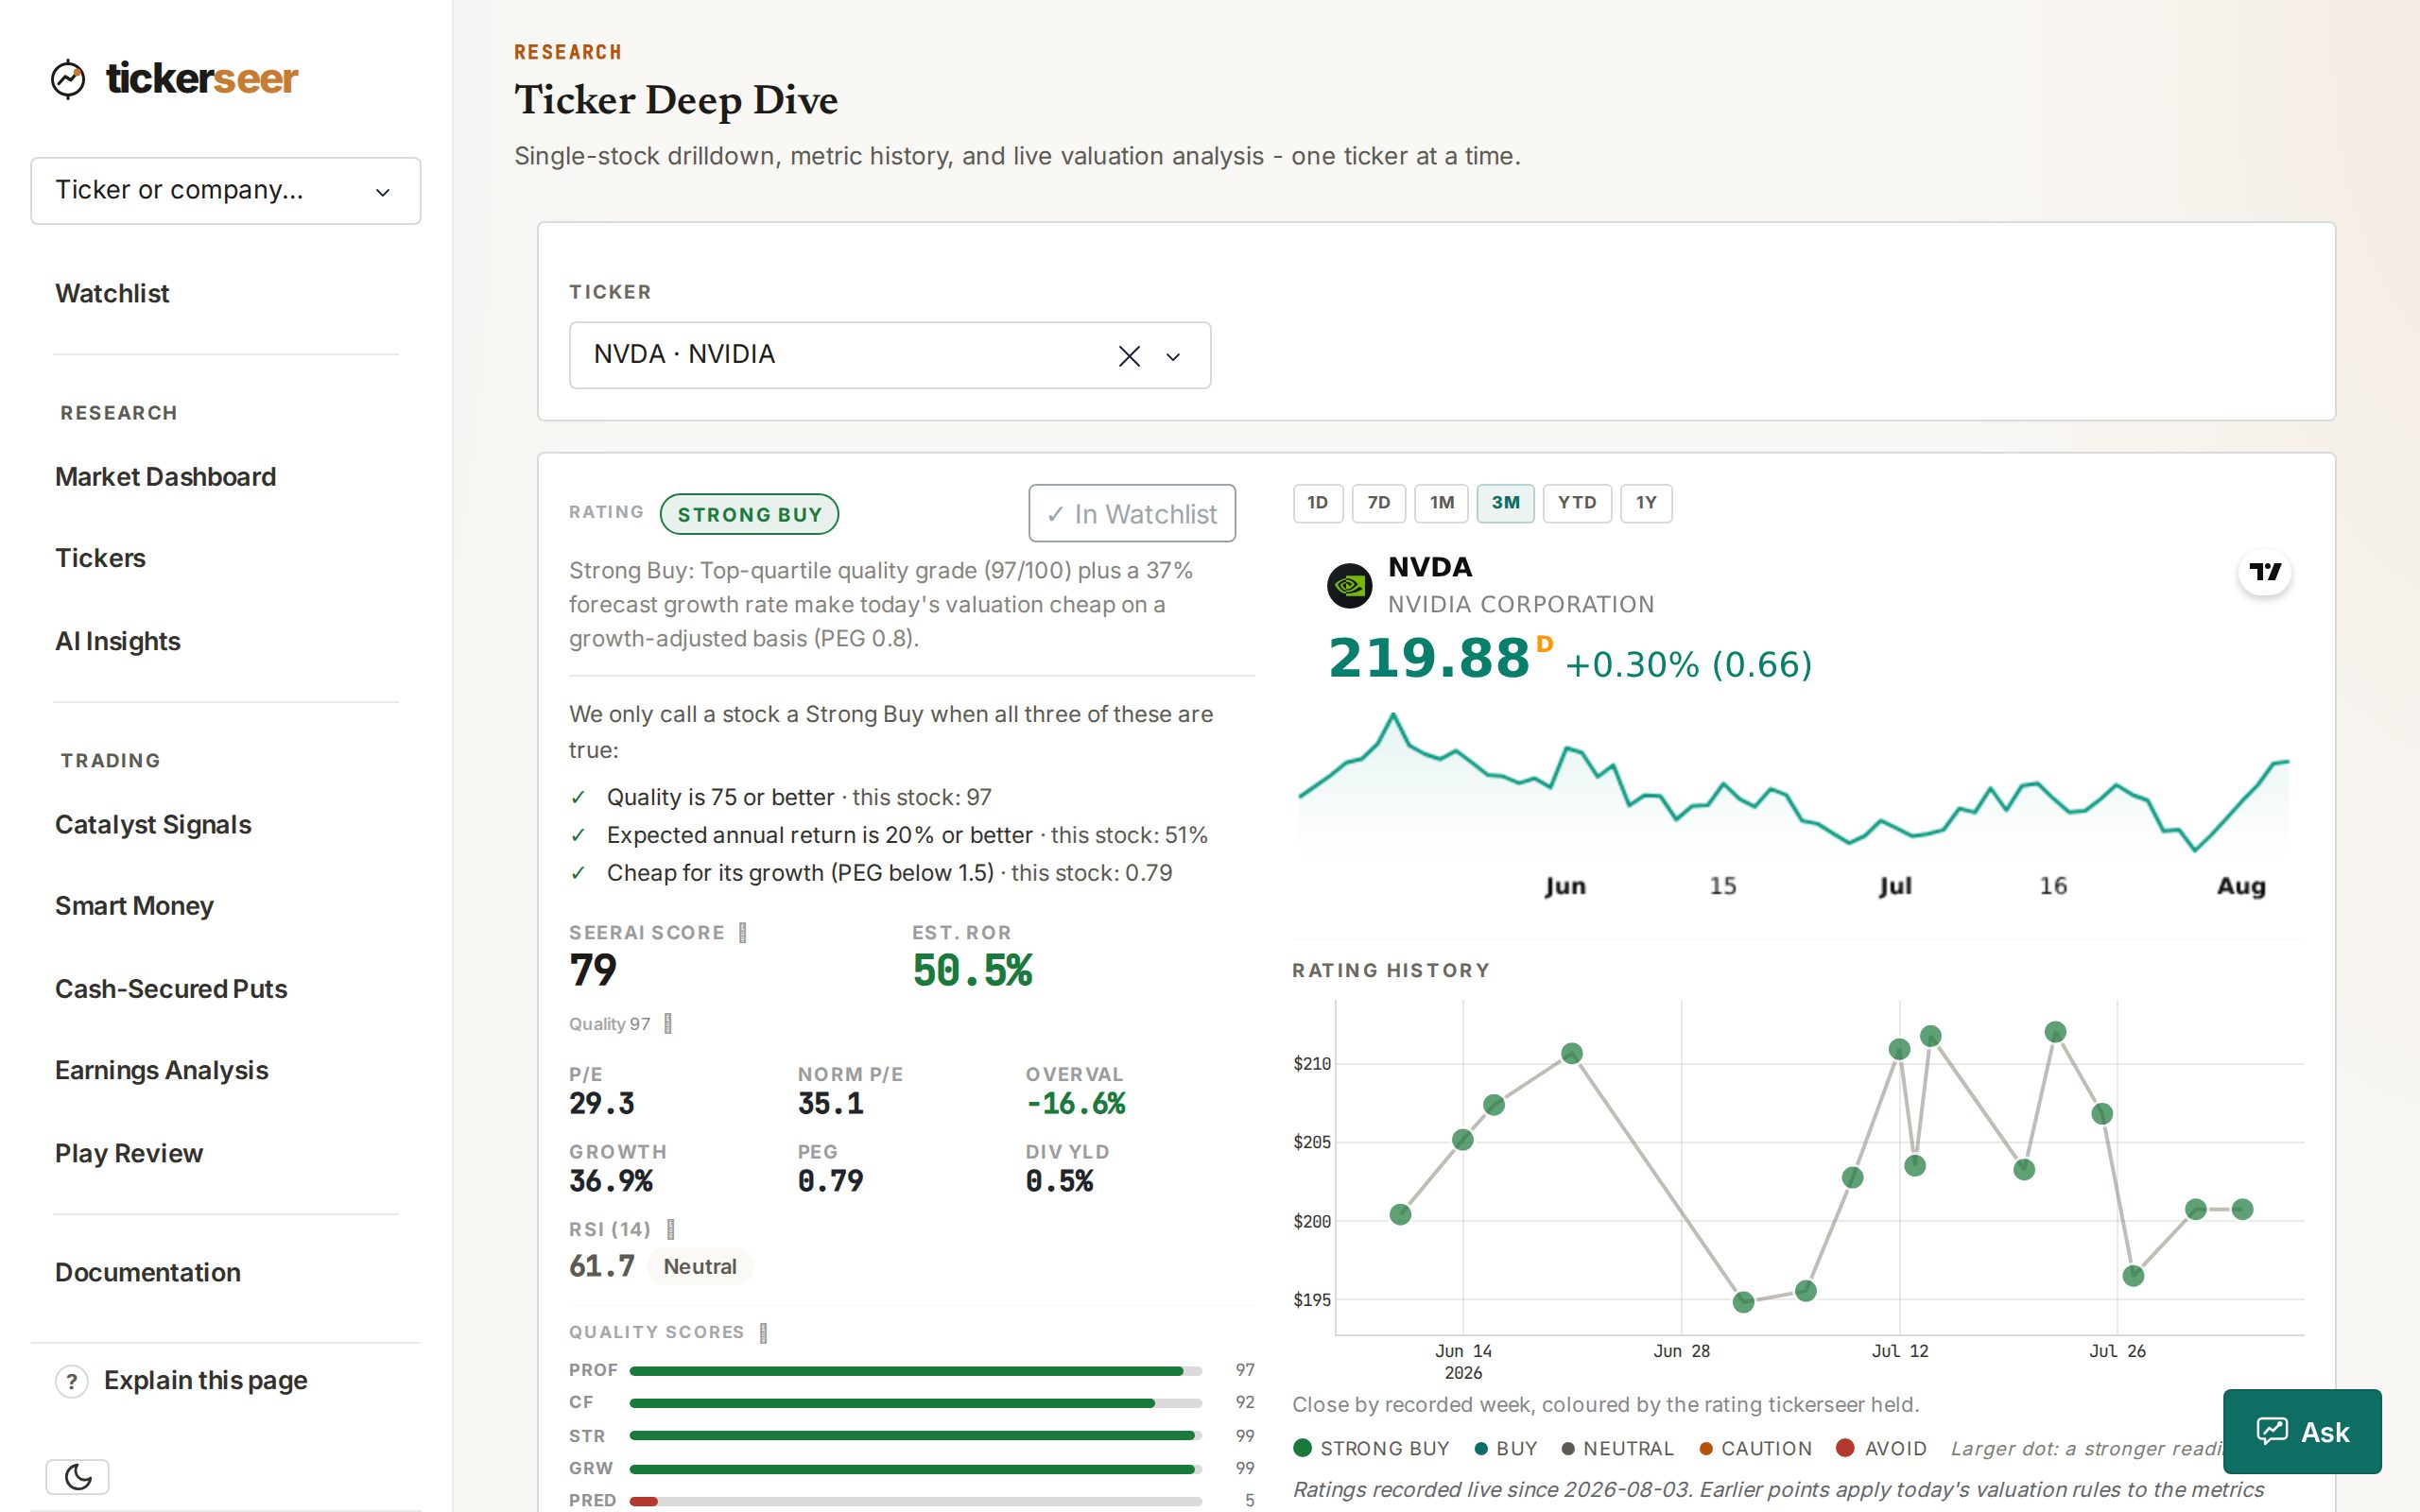Click the BUY legend swatch
The height and width of the screenshot is (1512, 2420).
(1482, 1449)
